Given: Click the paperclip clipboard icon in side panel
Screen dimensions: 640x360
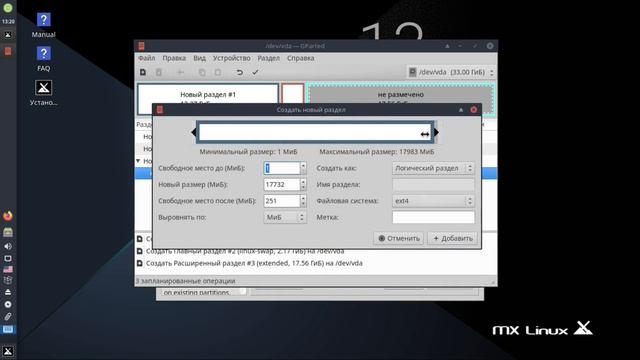Looking at the screenshot, I should (x=8, y=316).
